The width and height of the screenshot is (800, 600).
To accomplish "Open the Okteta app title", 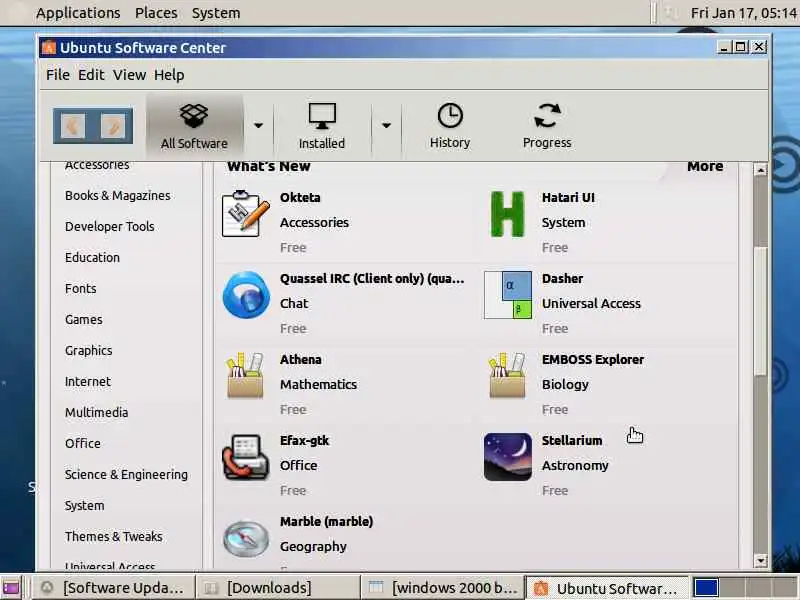I will [300, 198].
